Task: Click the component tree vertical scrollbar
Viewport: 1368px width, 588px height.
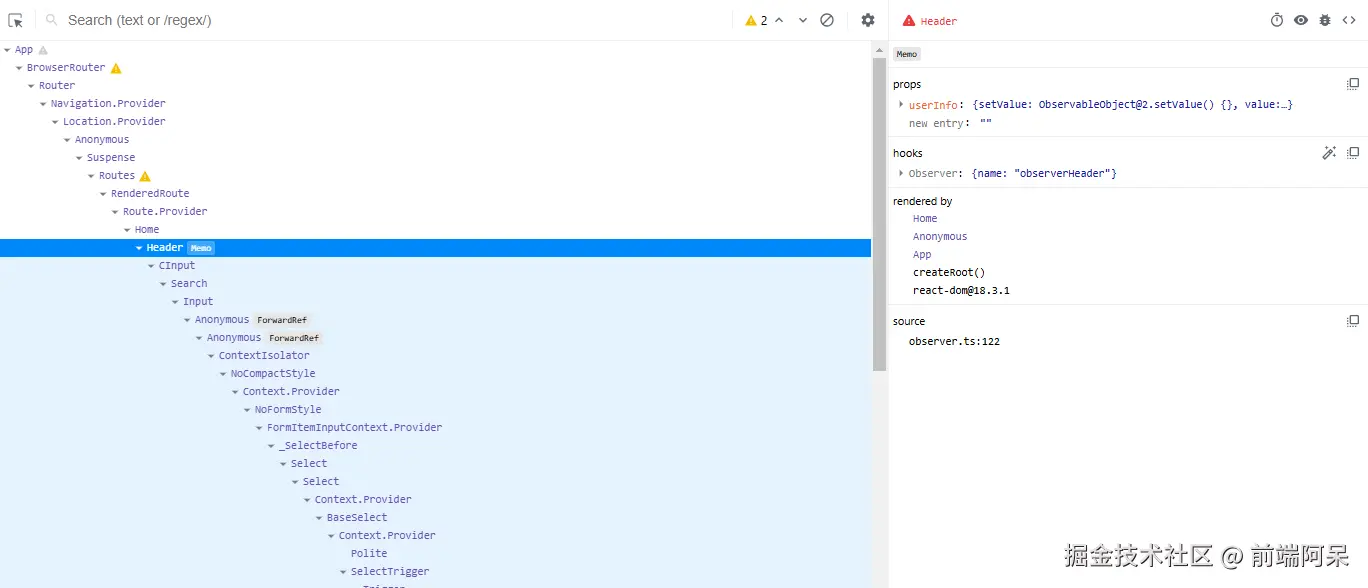Action: [879, 215]
